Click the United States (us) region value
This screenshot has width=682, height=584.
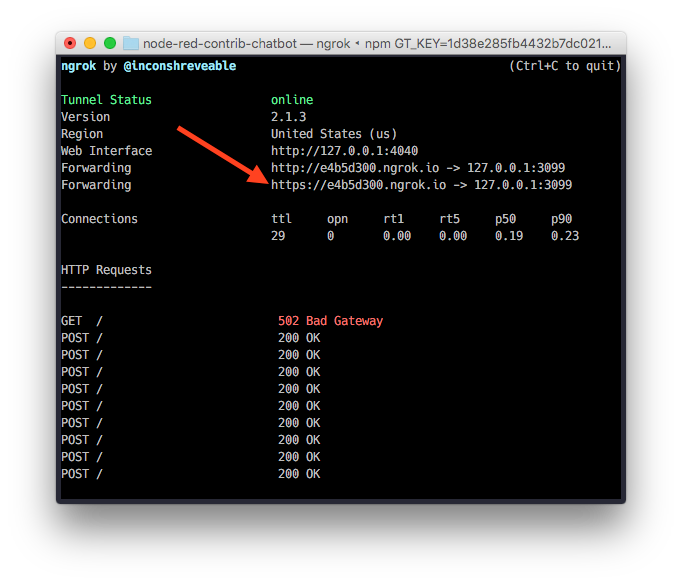tap(334, 134)
